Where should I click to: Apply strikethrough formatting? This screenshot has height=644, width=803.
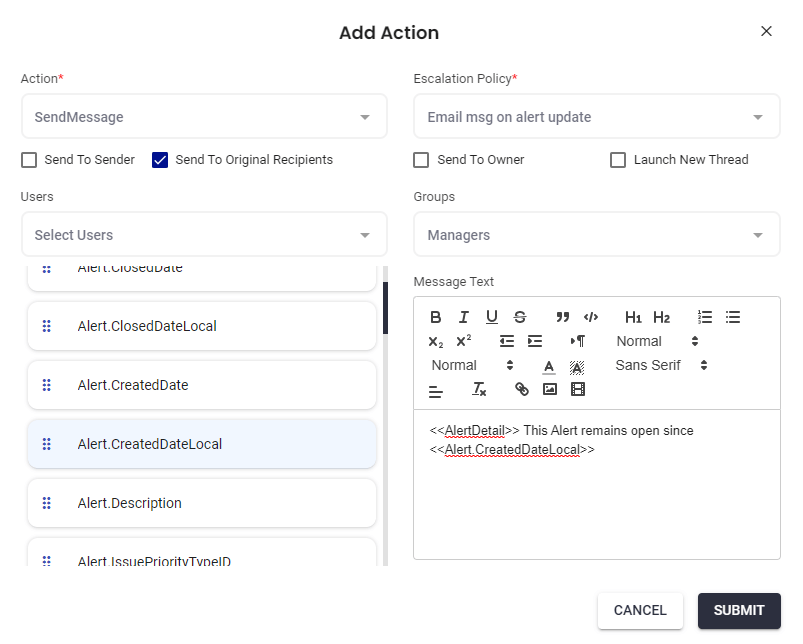point(520,317)
